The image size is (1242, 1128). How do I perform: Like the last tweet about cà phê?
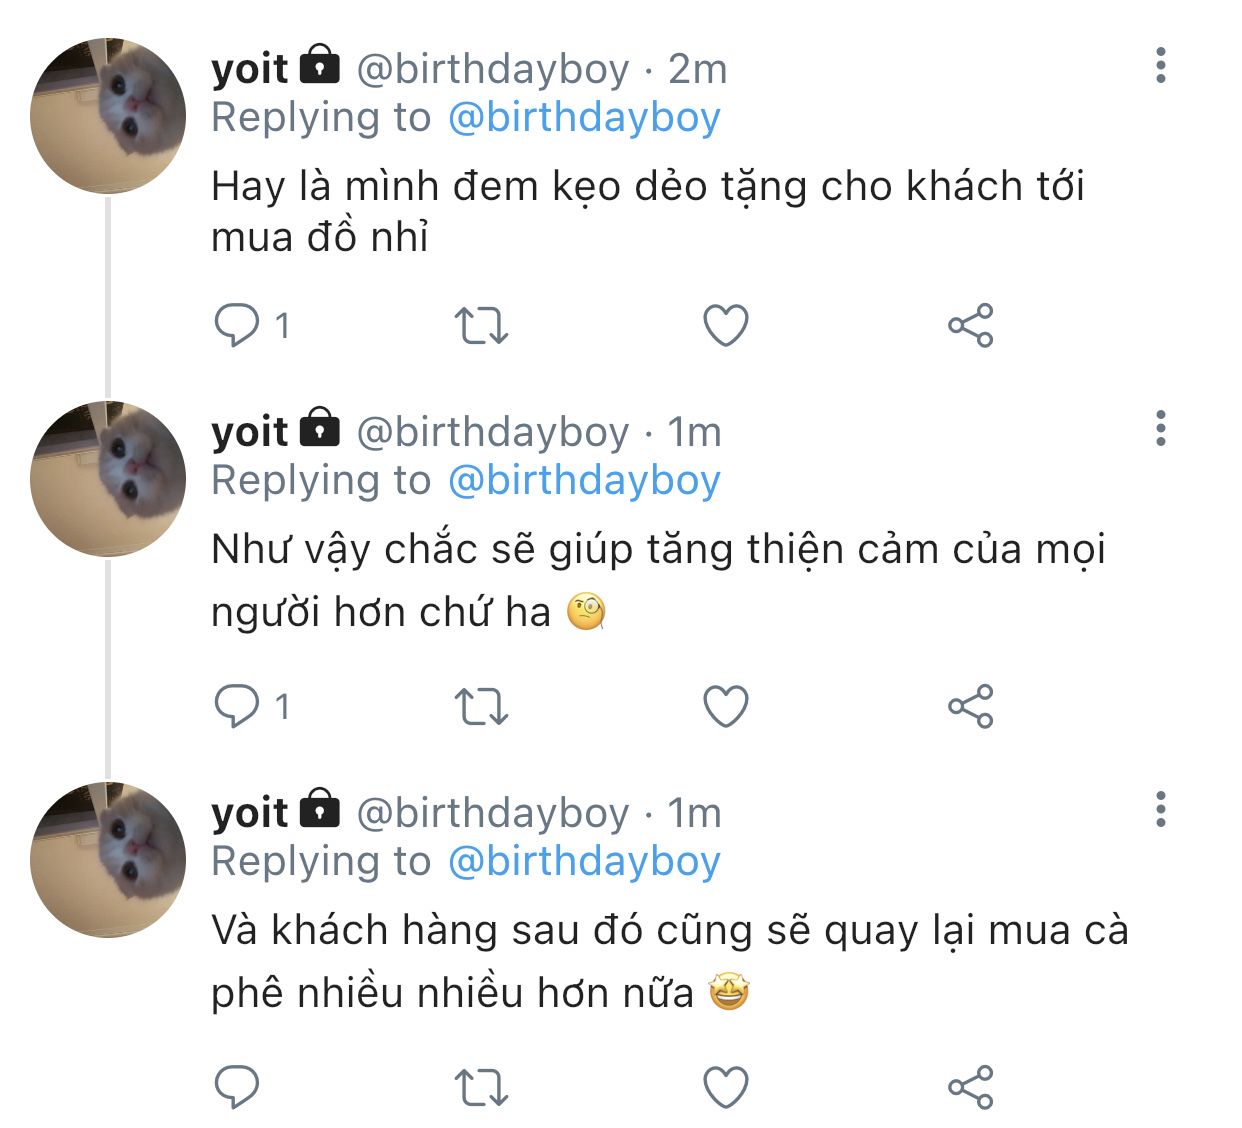tap(726, 1088)
